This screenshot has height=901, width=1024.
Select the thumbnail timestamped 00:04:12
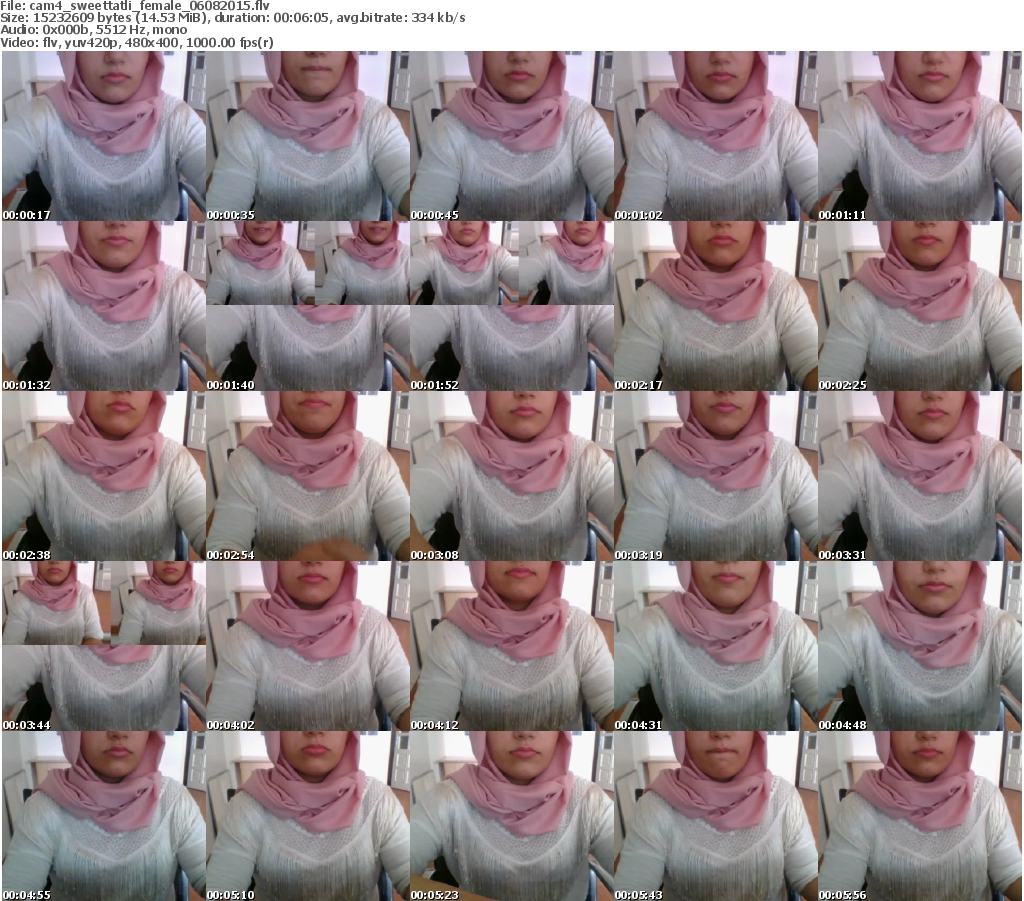click(511, 646)
